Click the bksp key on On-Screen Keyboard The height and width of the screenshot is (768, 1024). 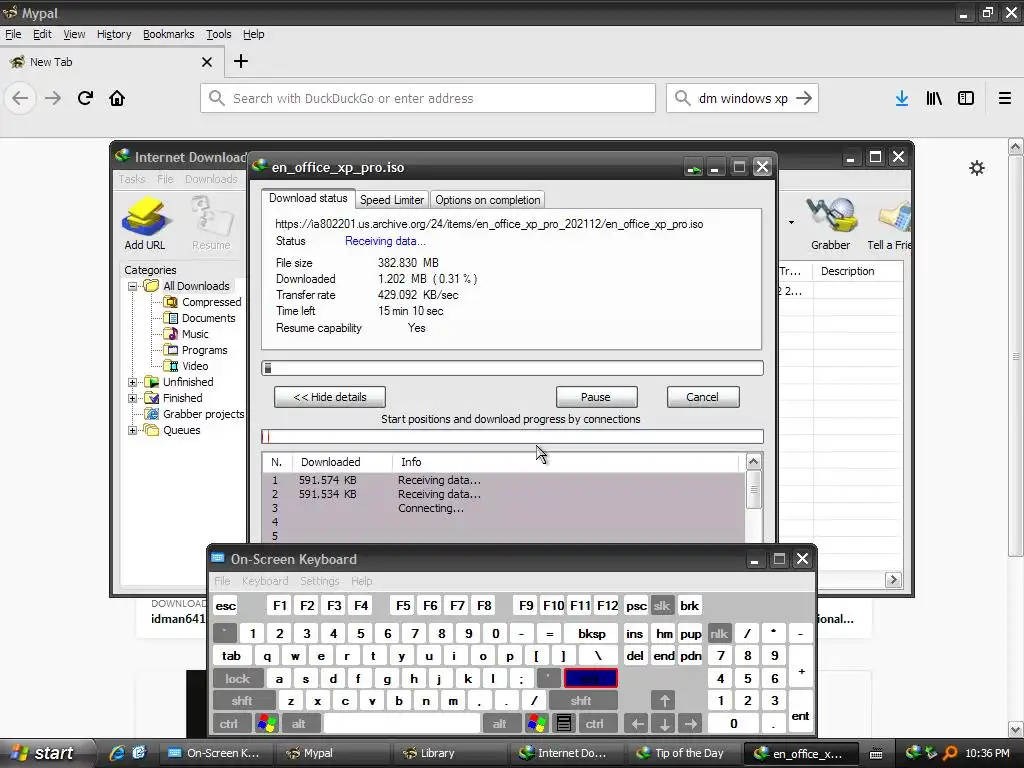point(592,633)
